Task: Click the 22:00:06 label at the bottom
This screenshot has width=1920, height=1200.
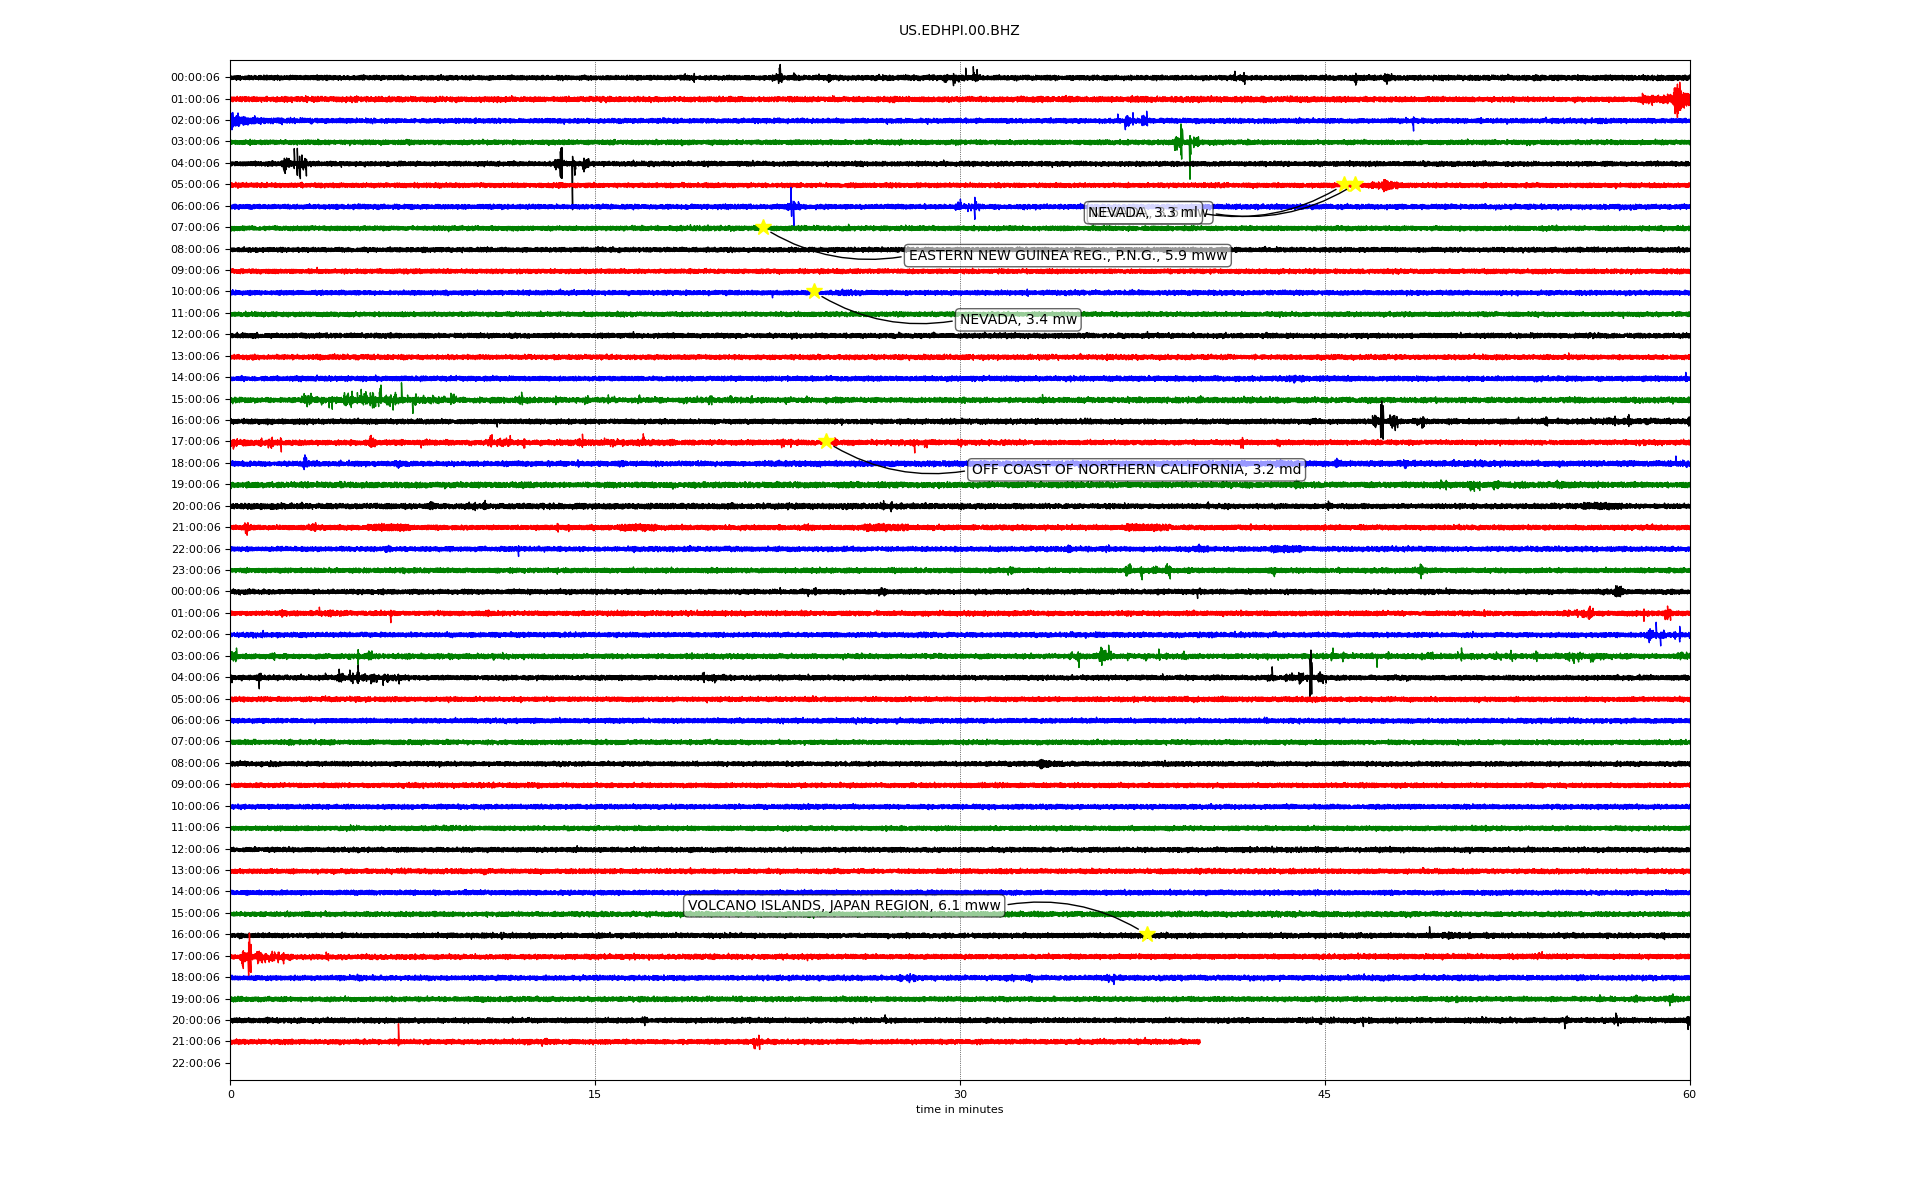Action: coord(195,1063)
